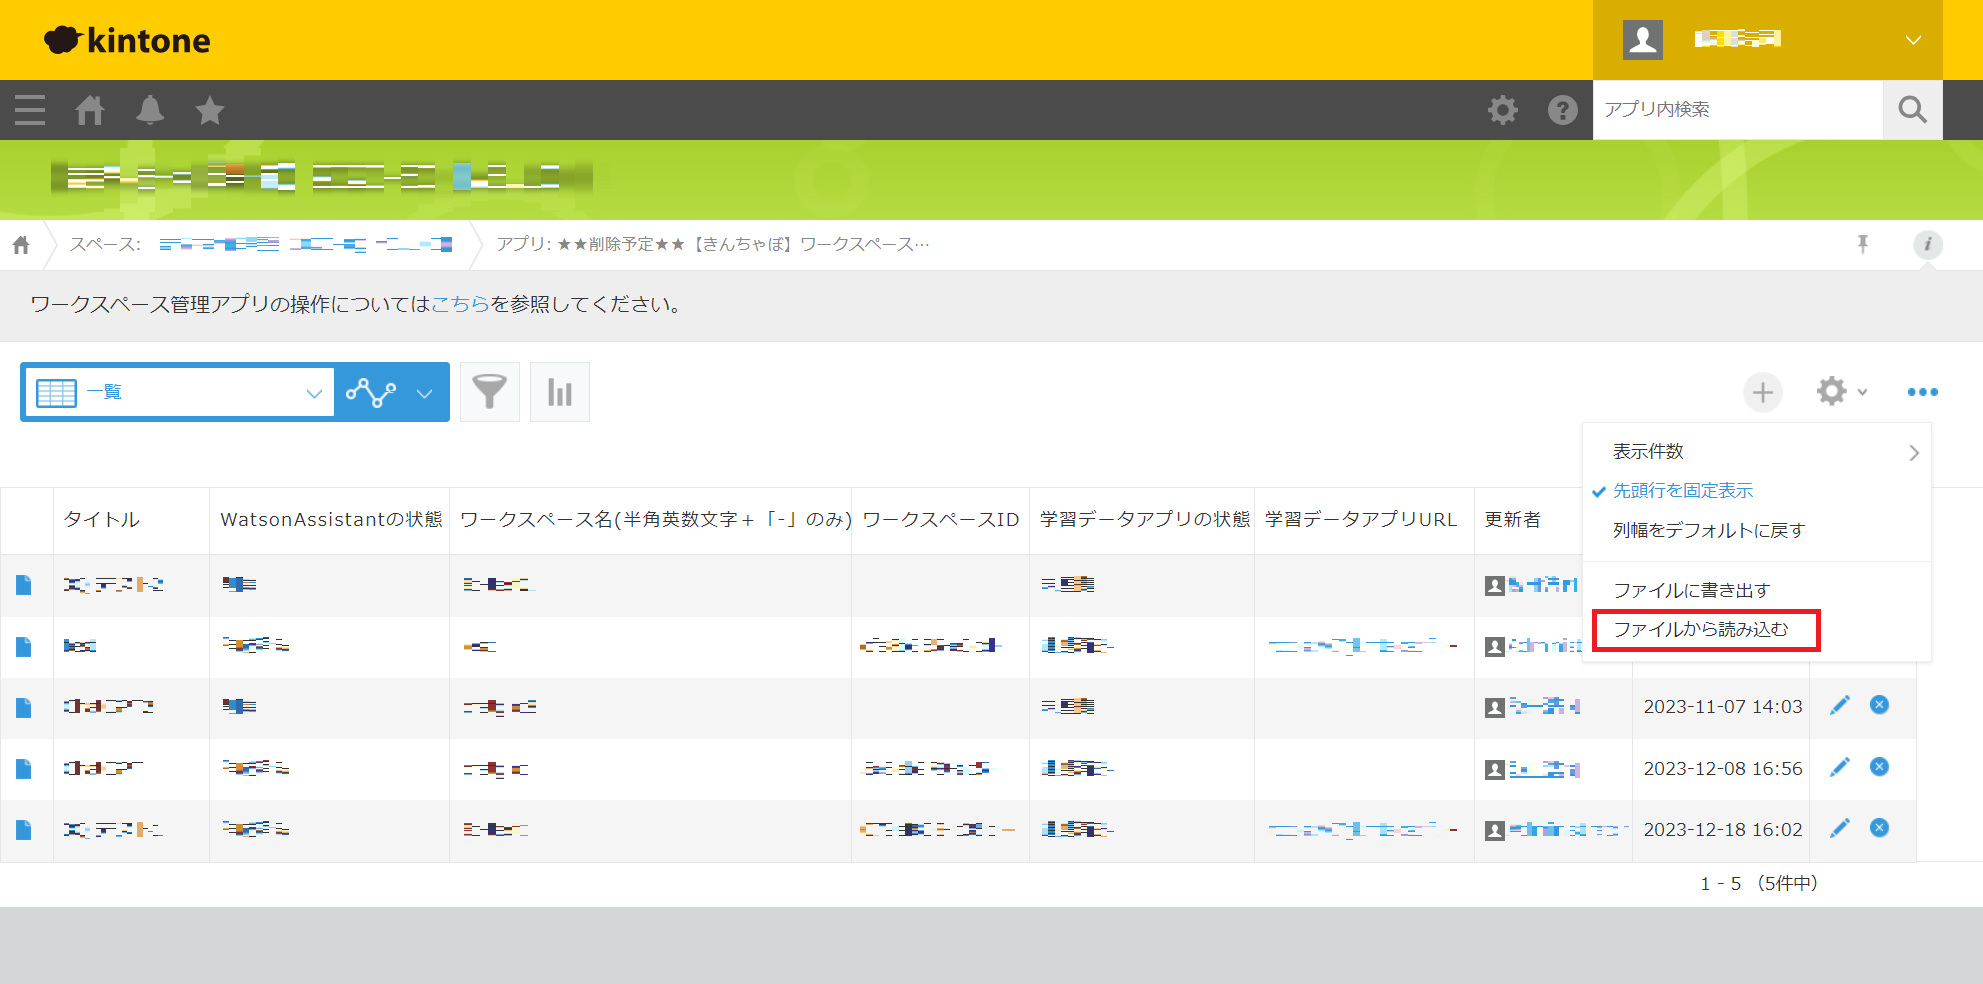Click the search magnifier button

click(x=1912, y=110)
